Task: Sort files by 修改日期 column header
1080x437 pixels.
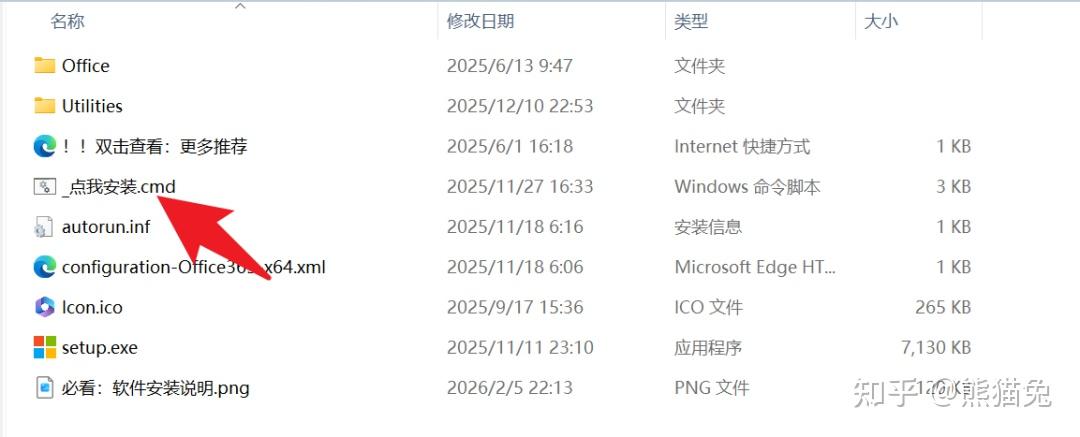Action: point(480,21)
